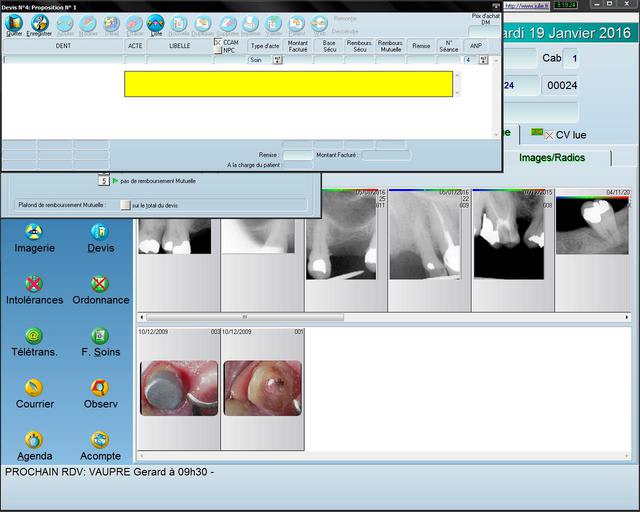Viewport: 640px width, 512px height.
Task: Click the yellow highlighted description field
Action: tap(289, 84)
